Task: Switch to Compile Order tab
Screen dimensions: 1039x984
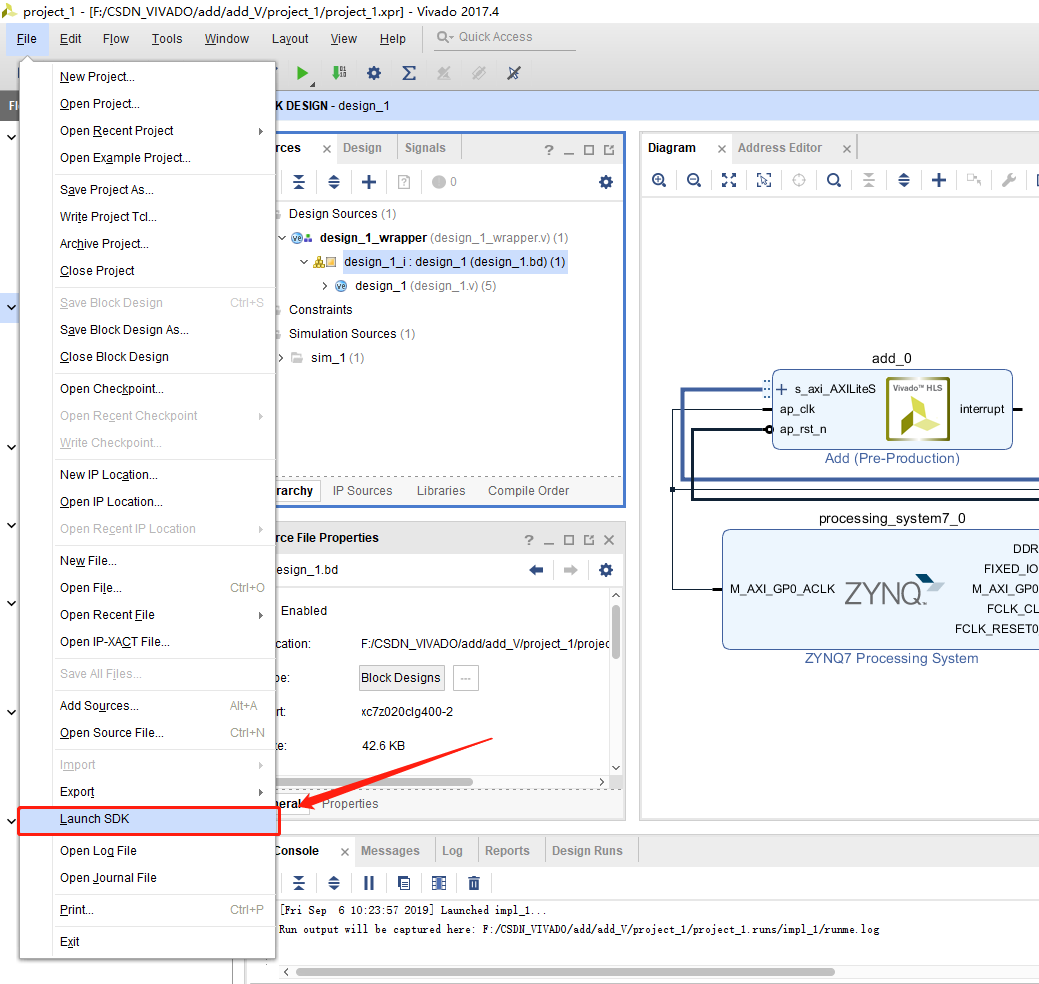Action: [528, 491]
